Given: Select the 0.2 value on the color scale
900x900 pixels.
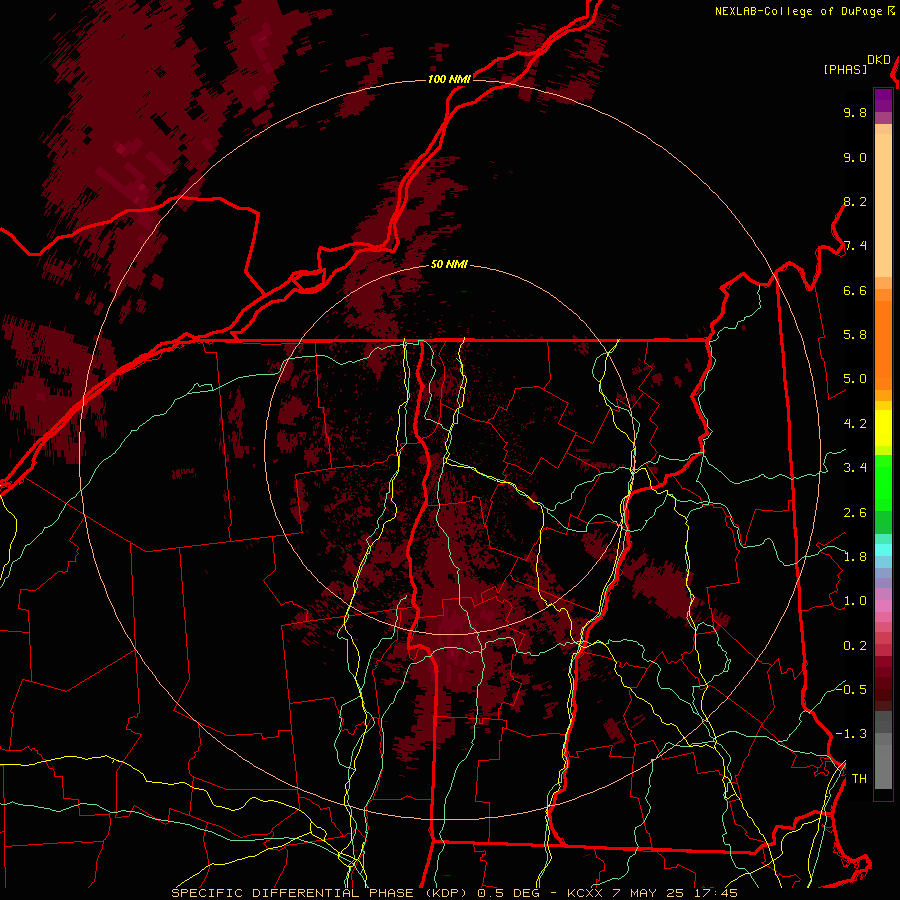Looking at the screenshot, I should point(855,646).
